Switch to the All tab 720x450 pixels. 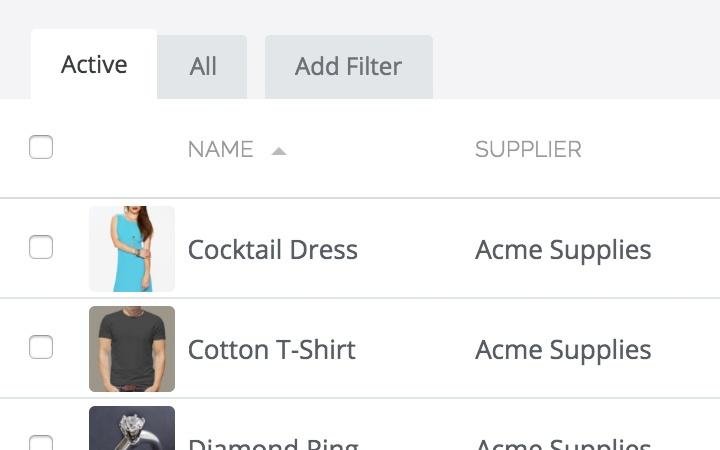click(x=202, y=67)
